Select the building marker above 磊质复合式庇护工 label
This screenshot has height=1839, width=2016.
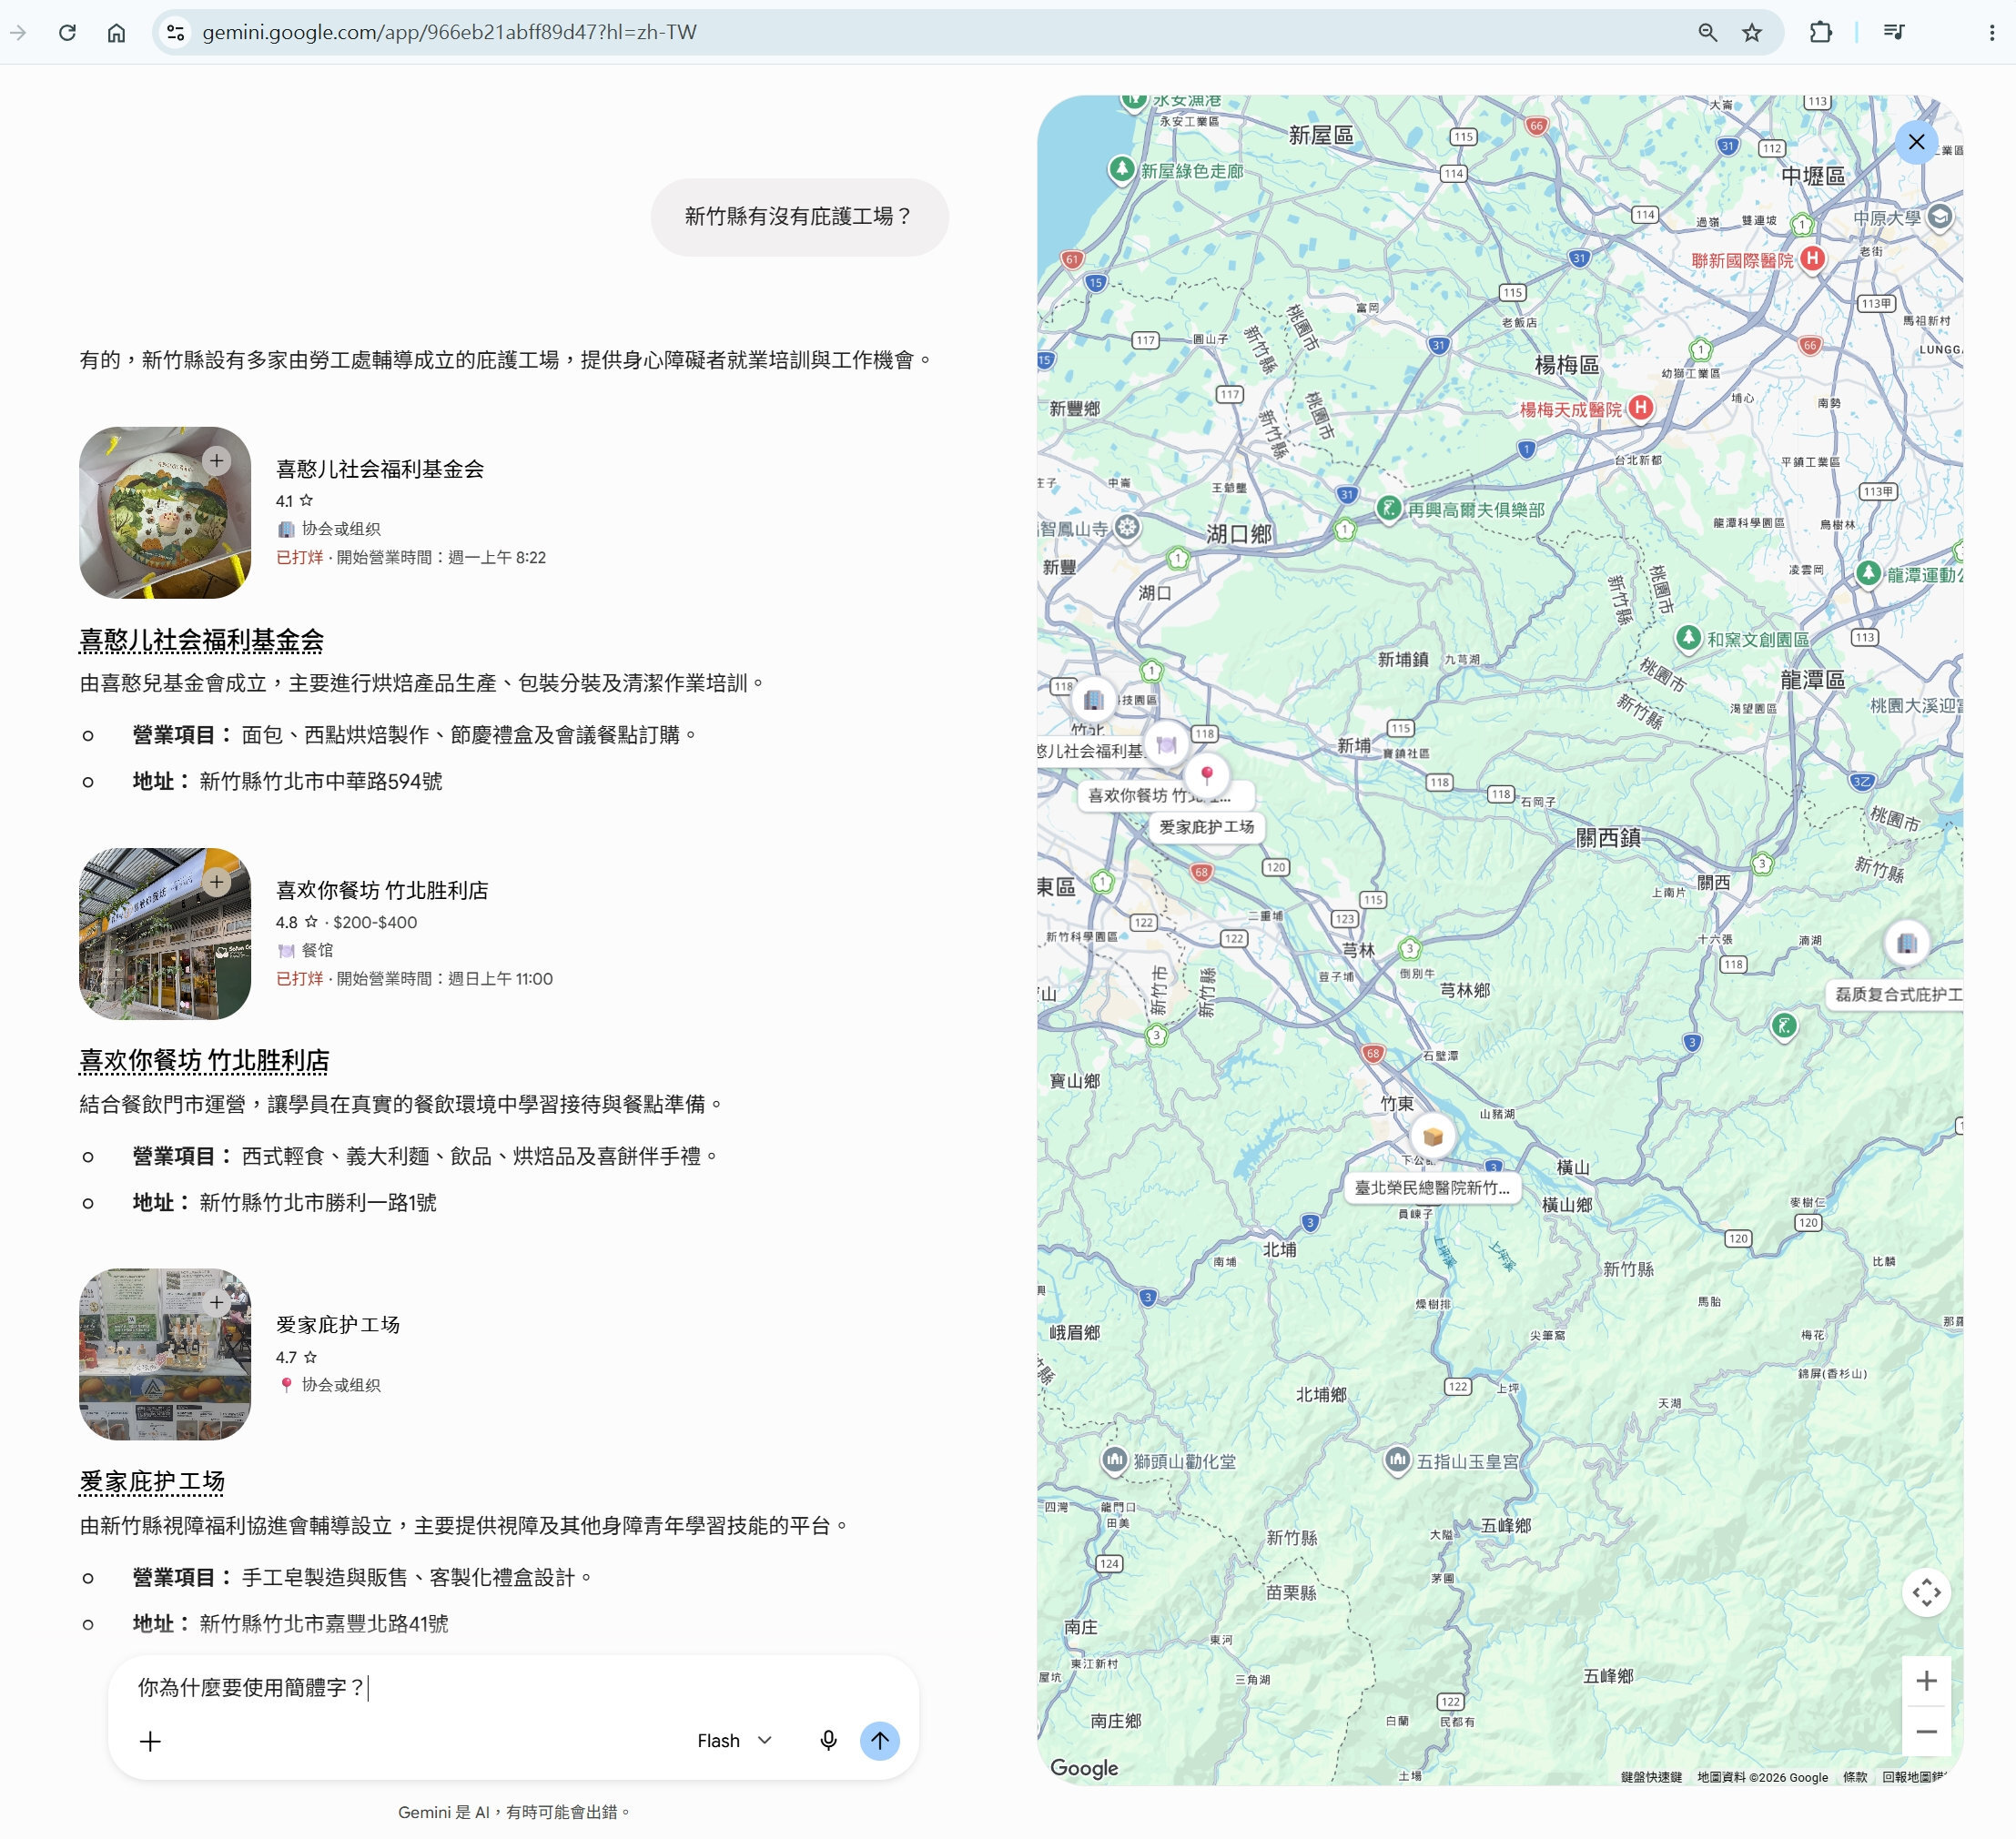click(x=1907, y=943)
